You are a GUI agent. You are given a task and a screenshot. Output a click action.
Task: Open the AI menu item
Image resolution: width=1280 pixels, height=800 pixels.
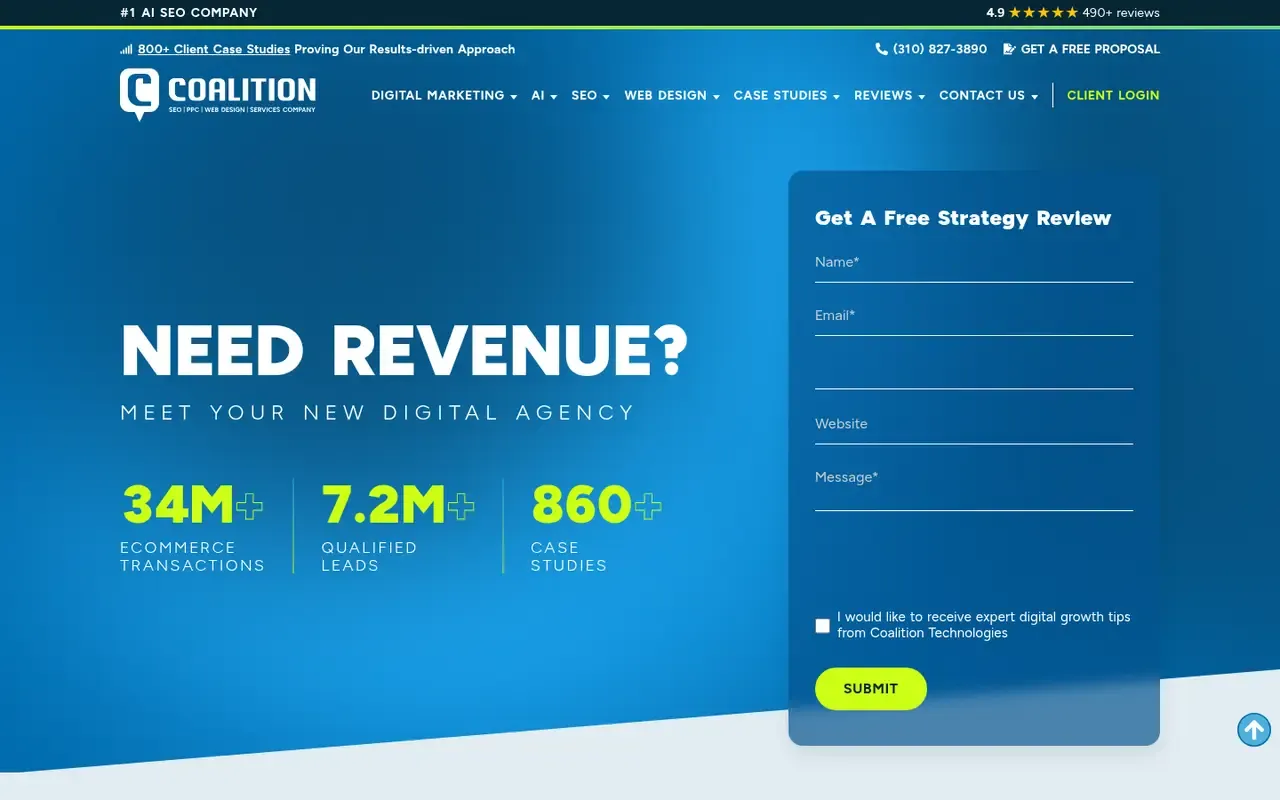click(538, 96)
